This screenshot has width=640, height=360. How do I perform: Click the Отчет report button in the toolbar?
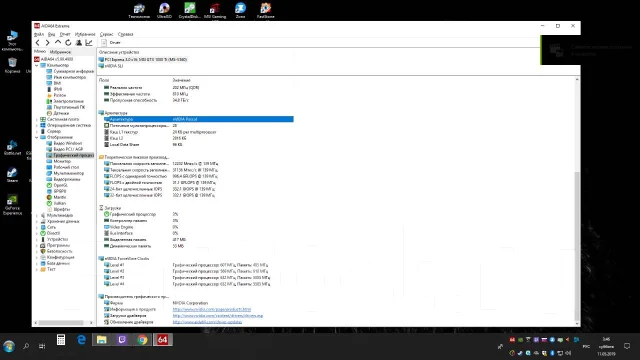(x=111, y=42)
